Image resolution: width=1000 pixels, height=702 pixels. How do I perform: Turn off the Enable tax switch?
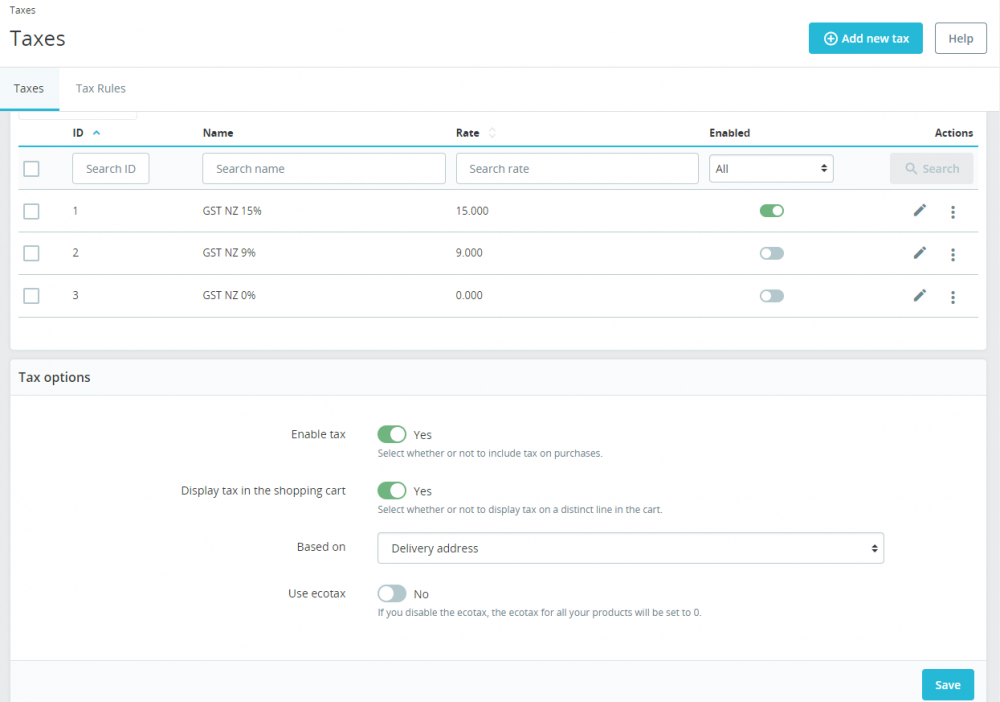(x=392, y=434)
